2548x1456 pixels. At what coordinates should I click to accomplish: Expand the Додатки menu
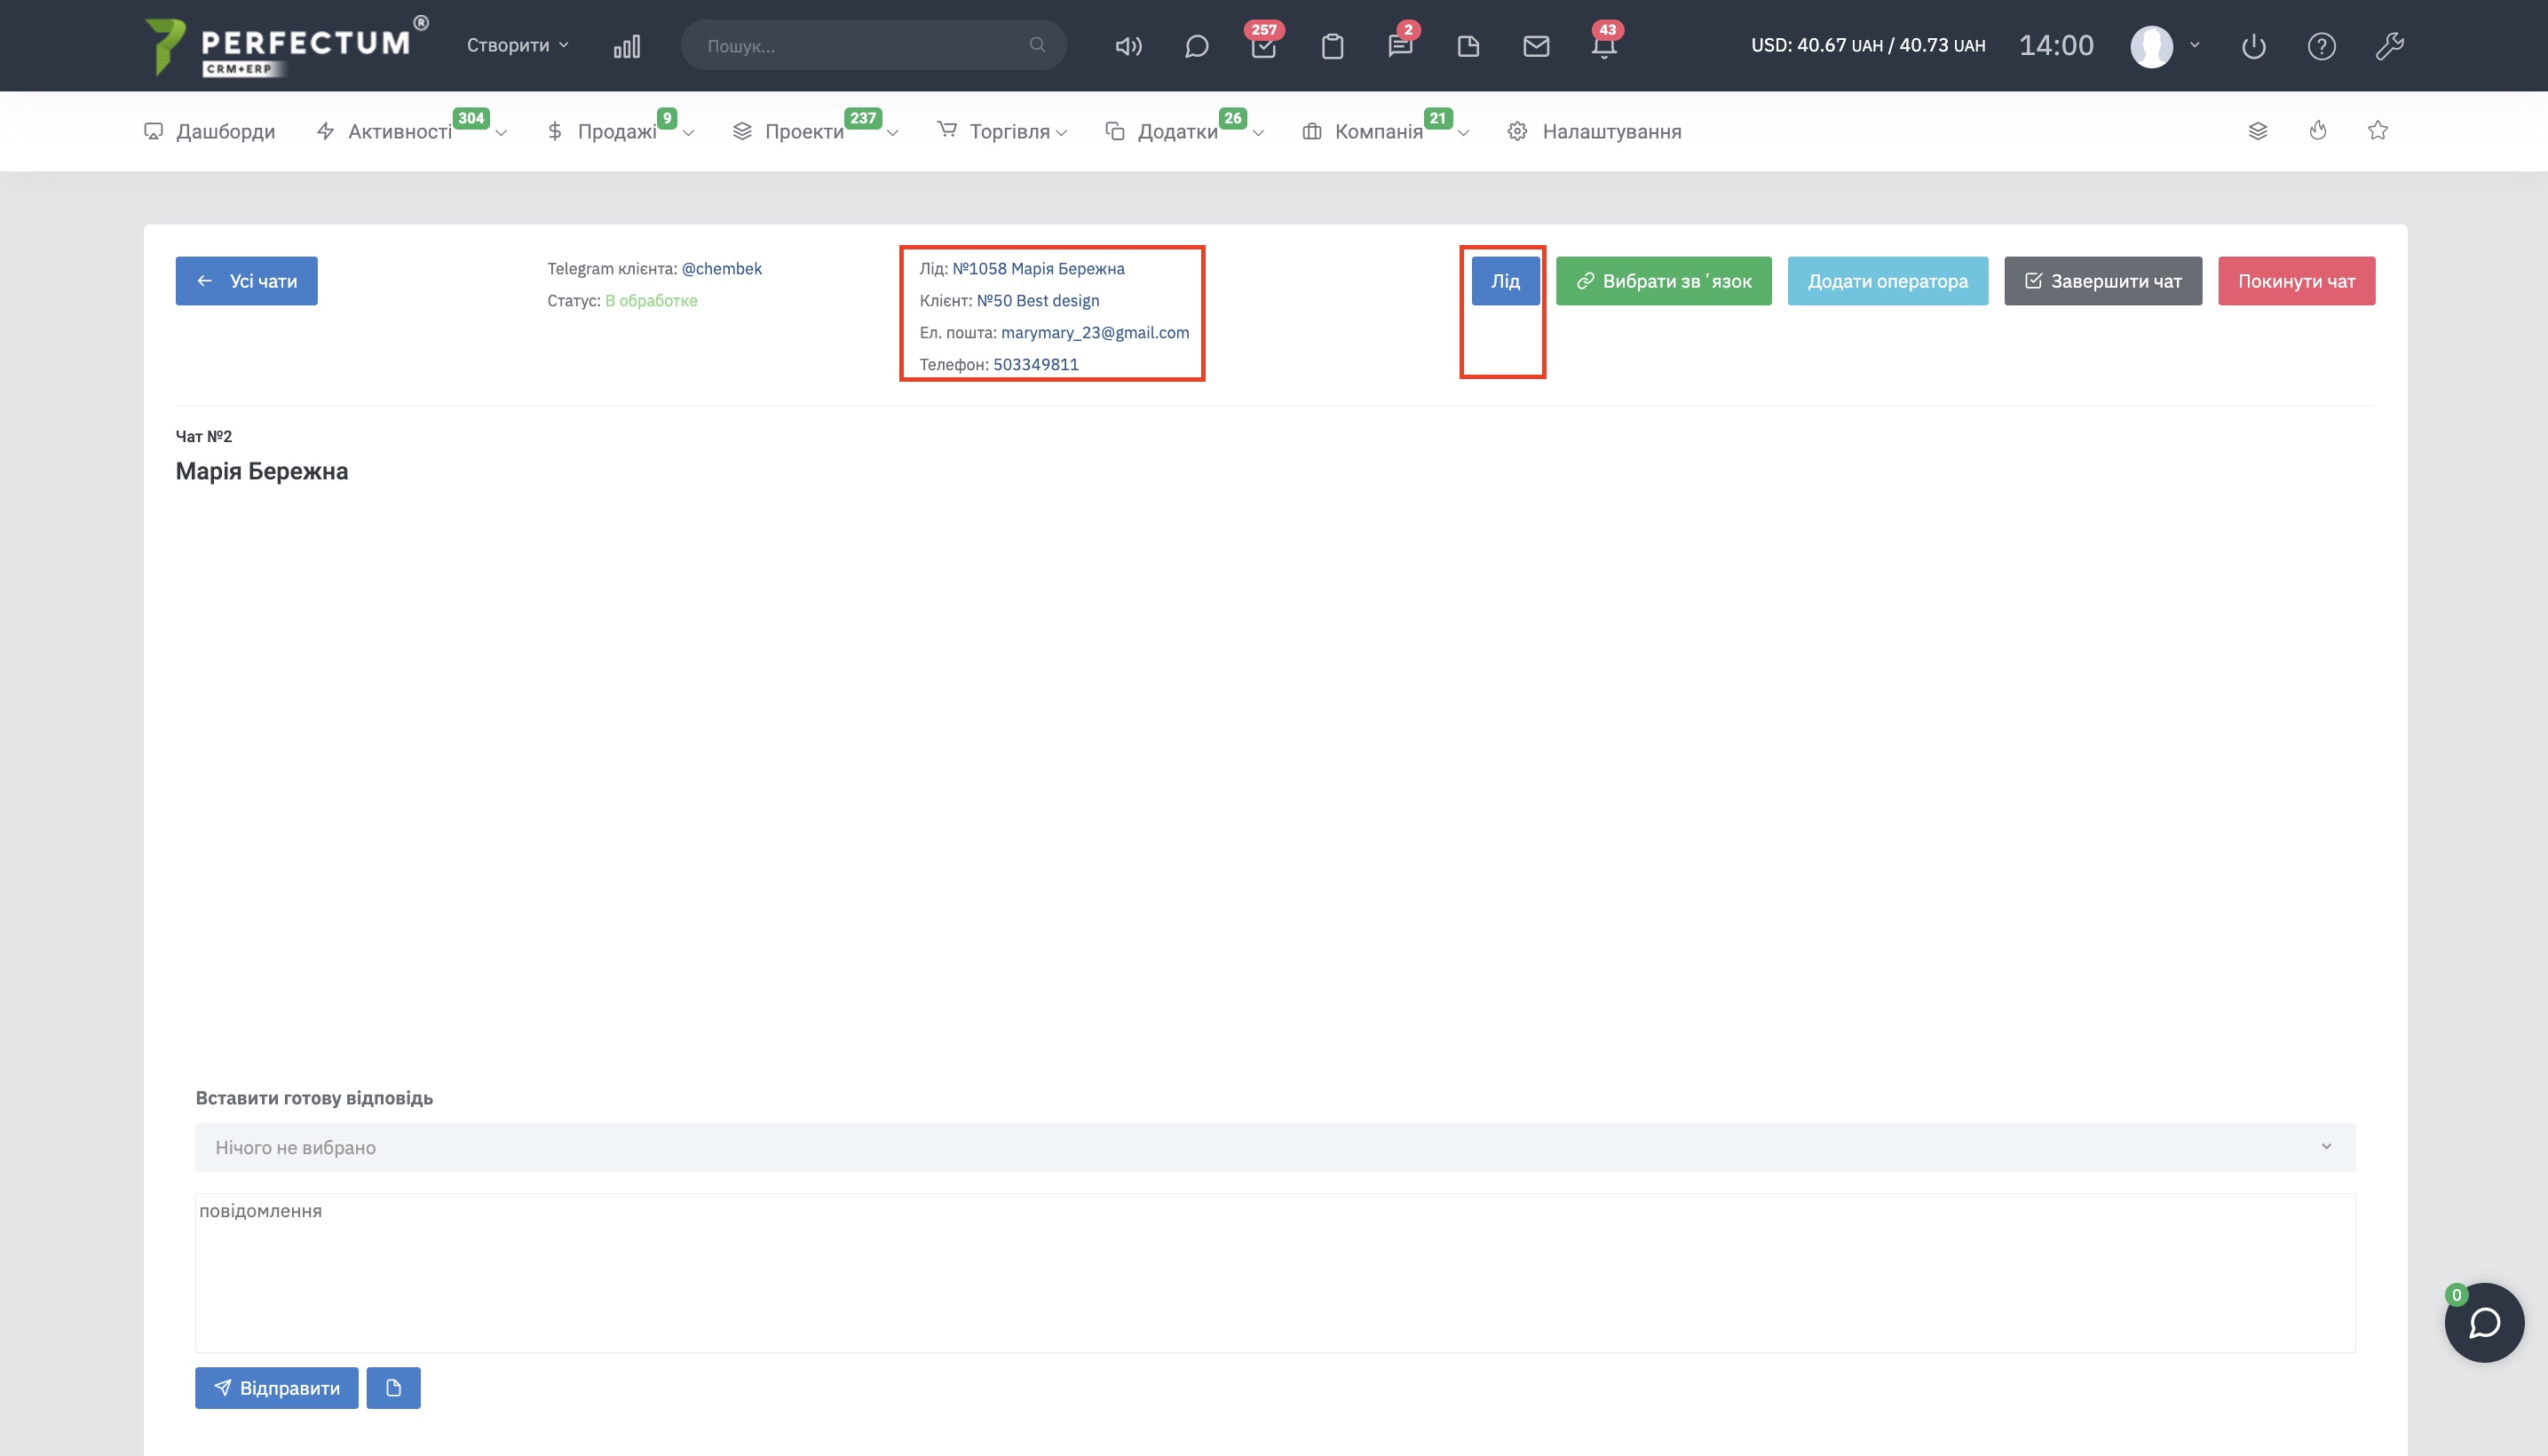(1185, 131)
